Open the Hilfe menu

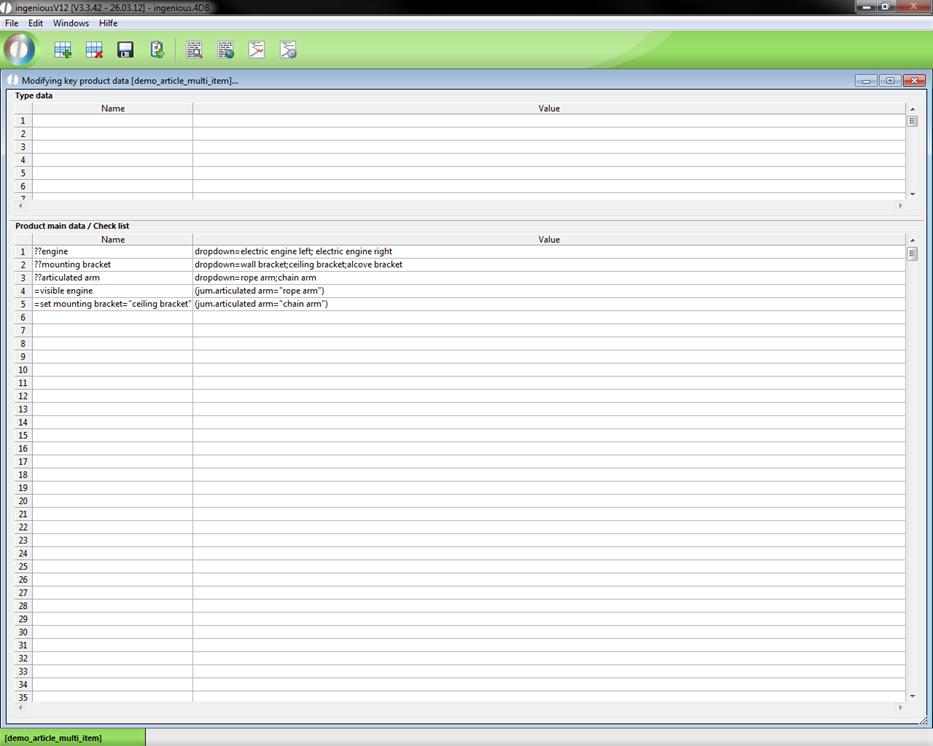coord(108,23)
